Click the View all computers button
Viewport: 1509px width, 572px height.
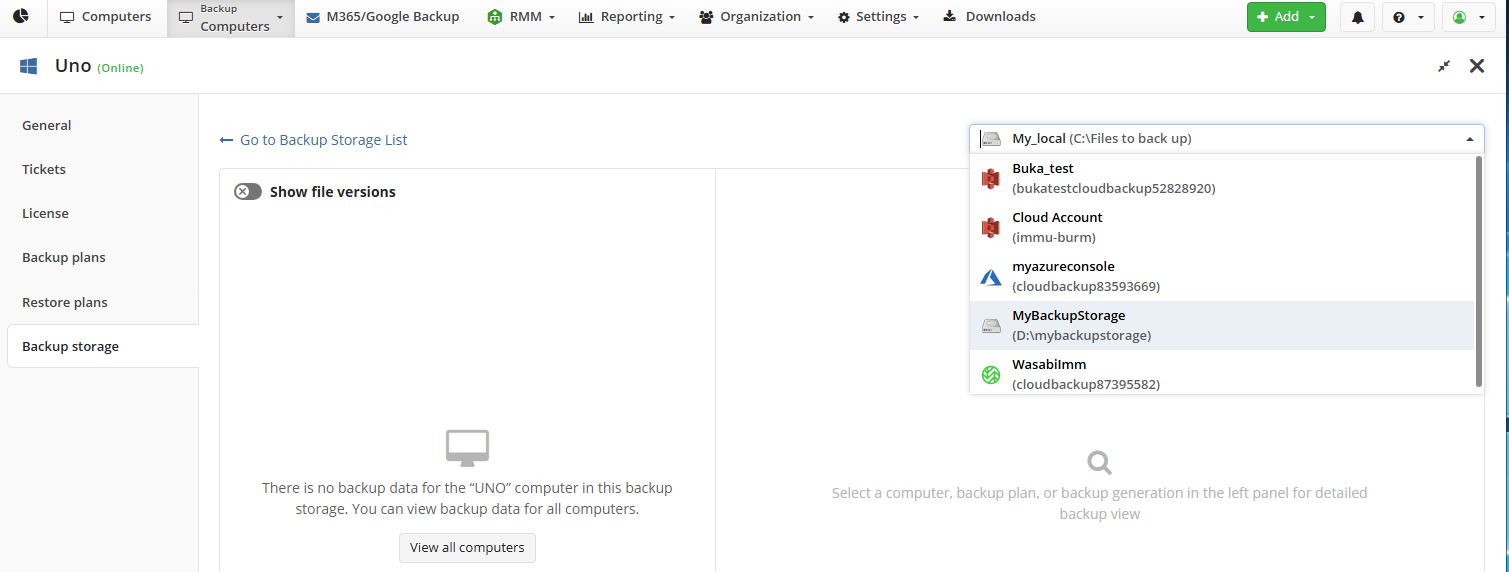(x=467, y=548)
